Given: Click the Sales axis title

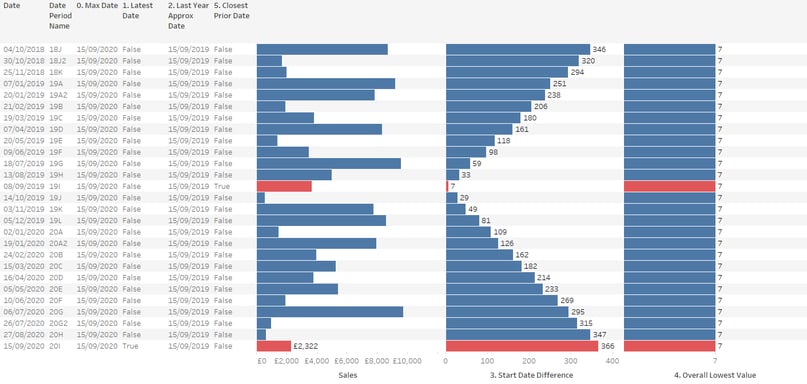Looking at the screenshot, I should point(348,375).
